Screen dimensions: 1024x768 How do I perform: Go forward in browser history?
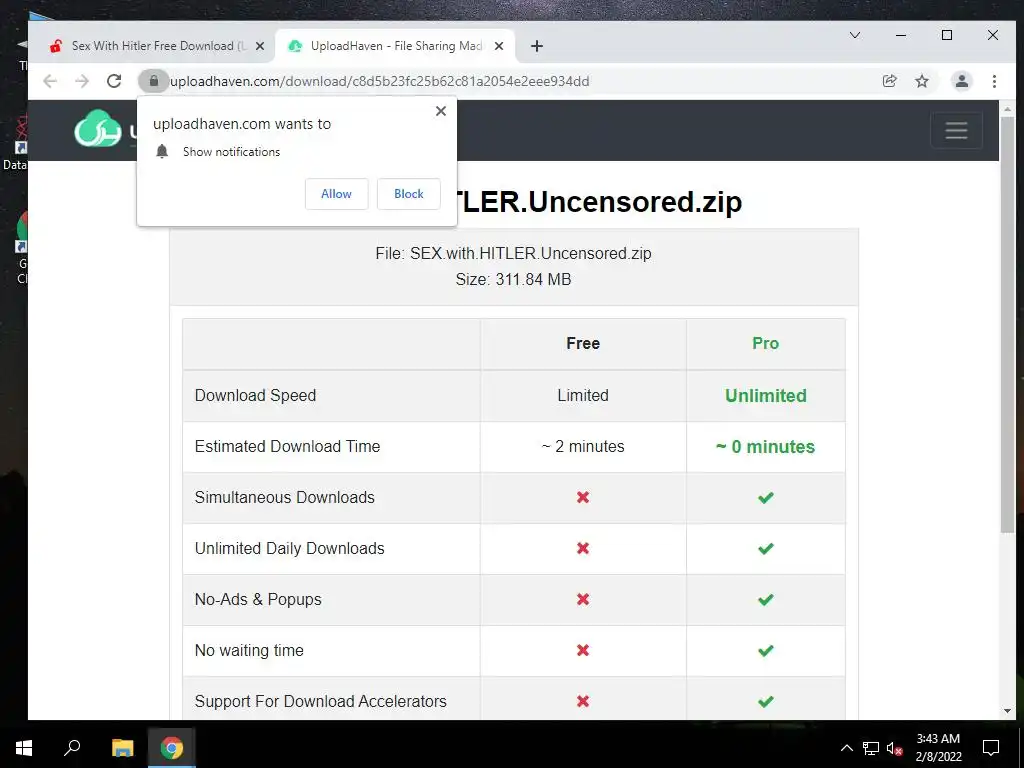tap(82, 81)
